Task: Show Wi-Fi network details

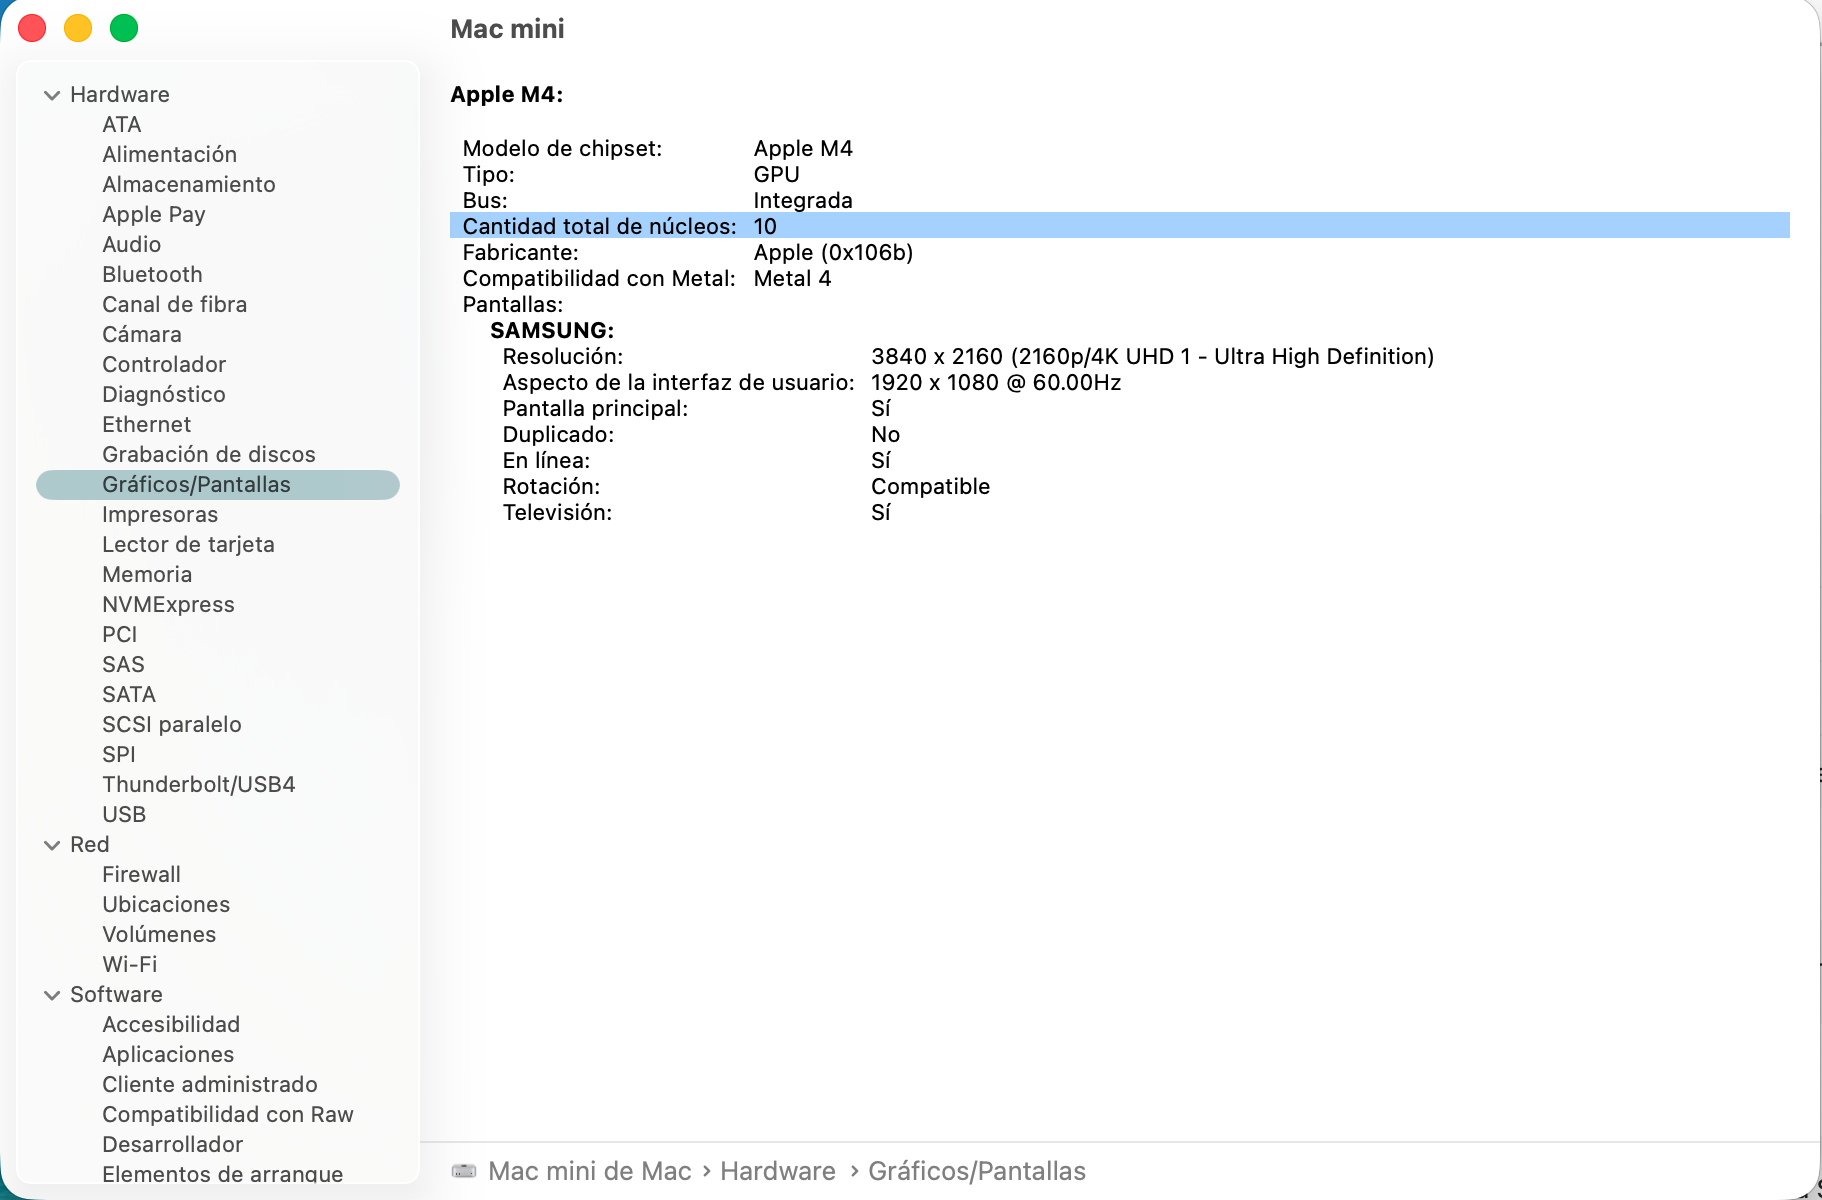Action: coord(130,964)
